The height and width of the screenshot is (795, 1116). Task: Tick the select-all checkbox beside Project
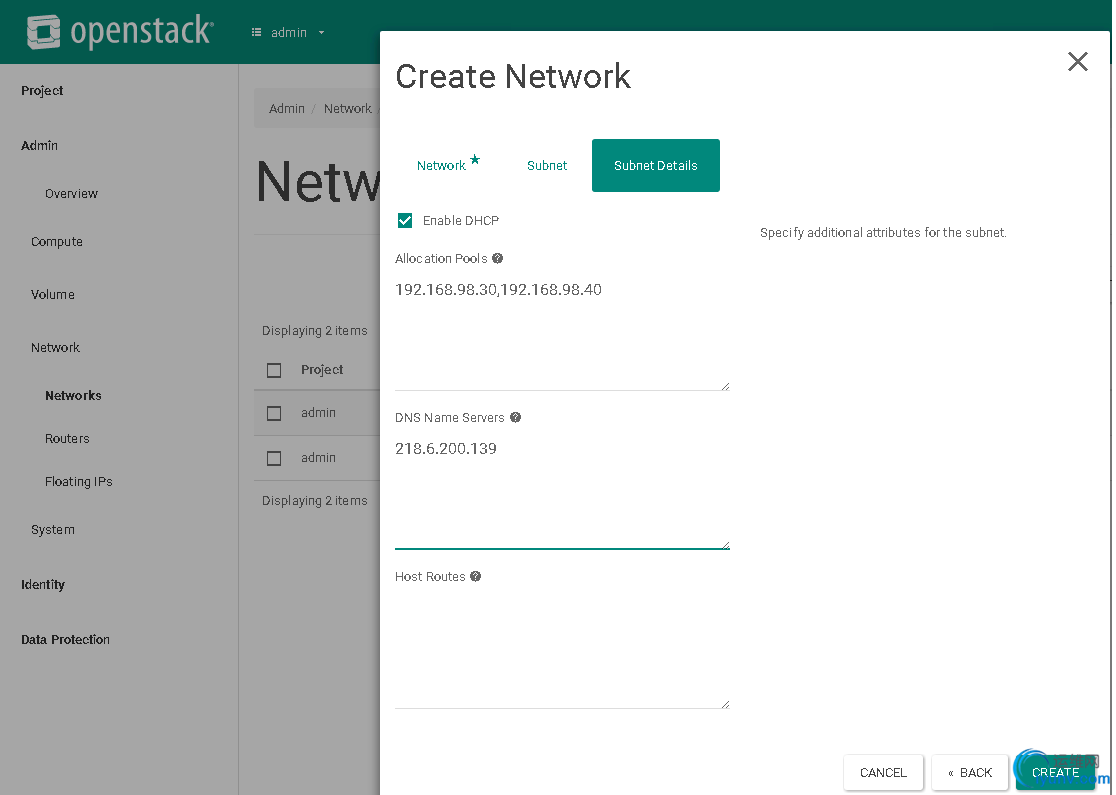[274, 370]
